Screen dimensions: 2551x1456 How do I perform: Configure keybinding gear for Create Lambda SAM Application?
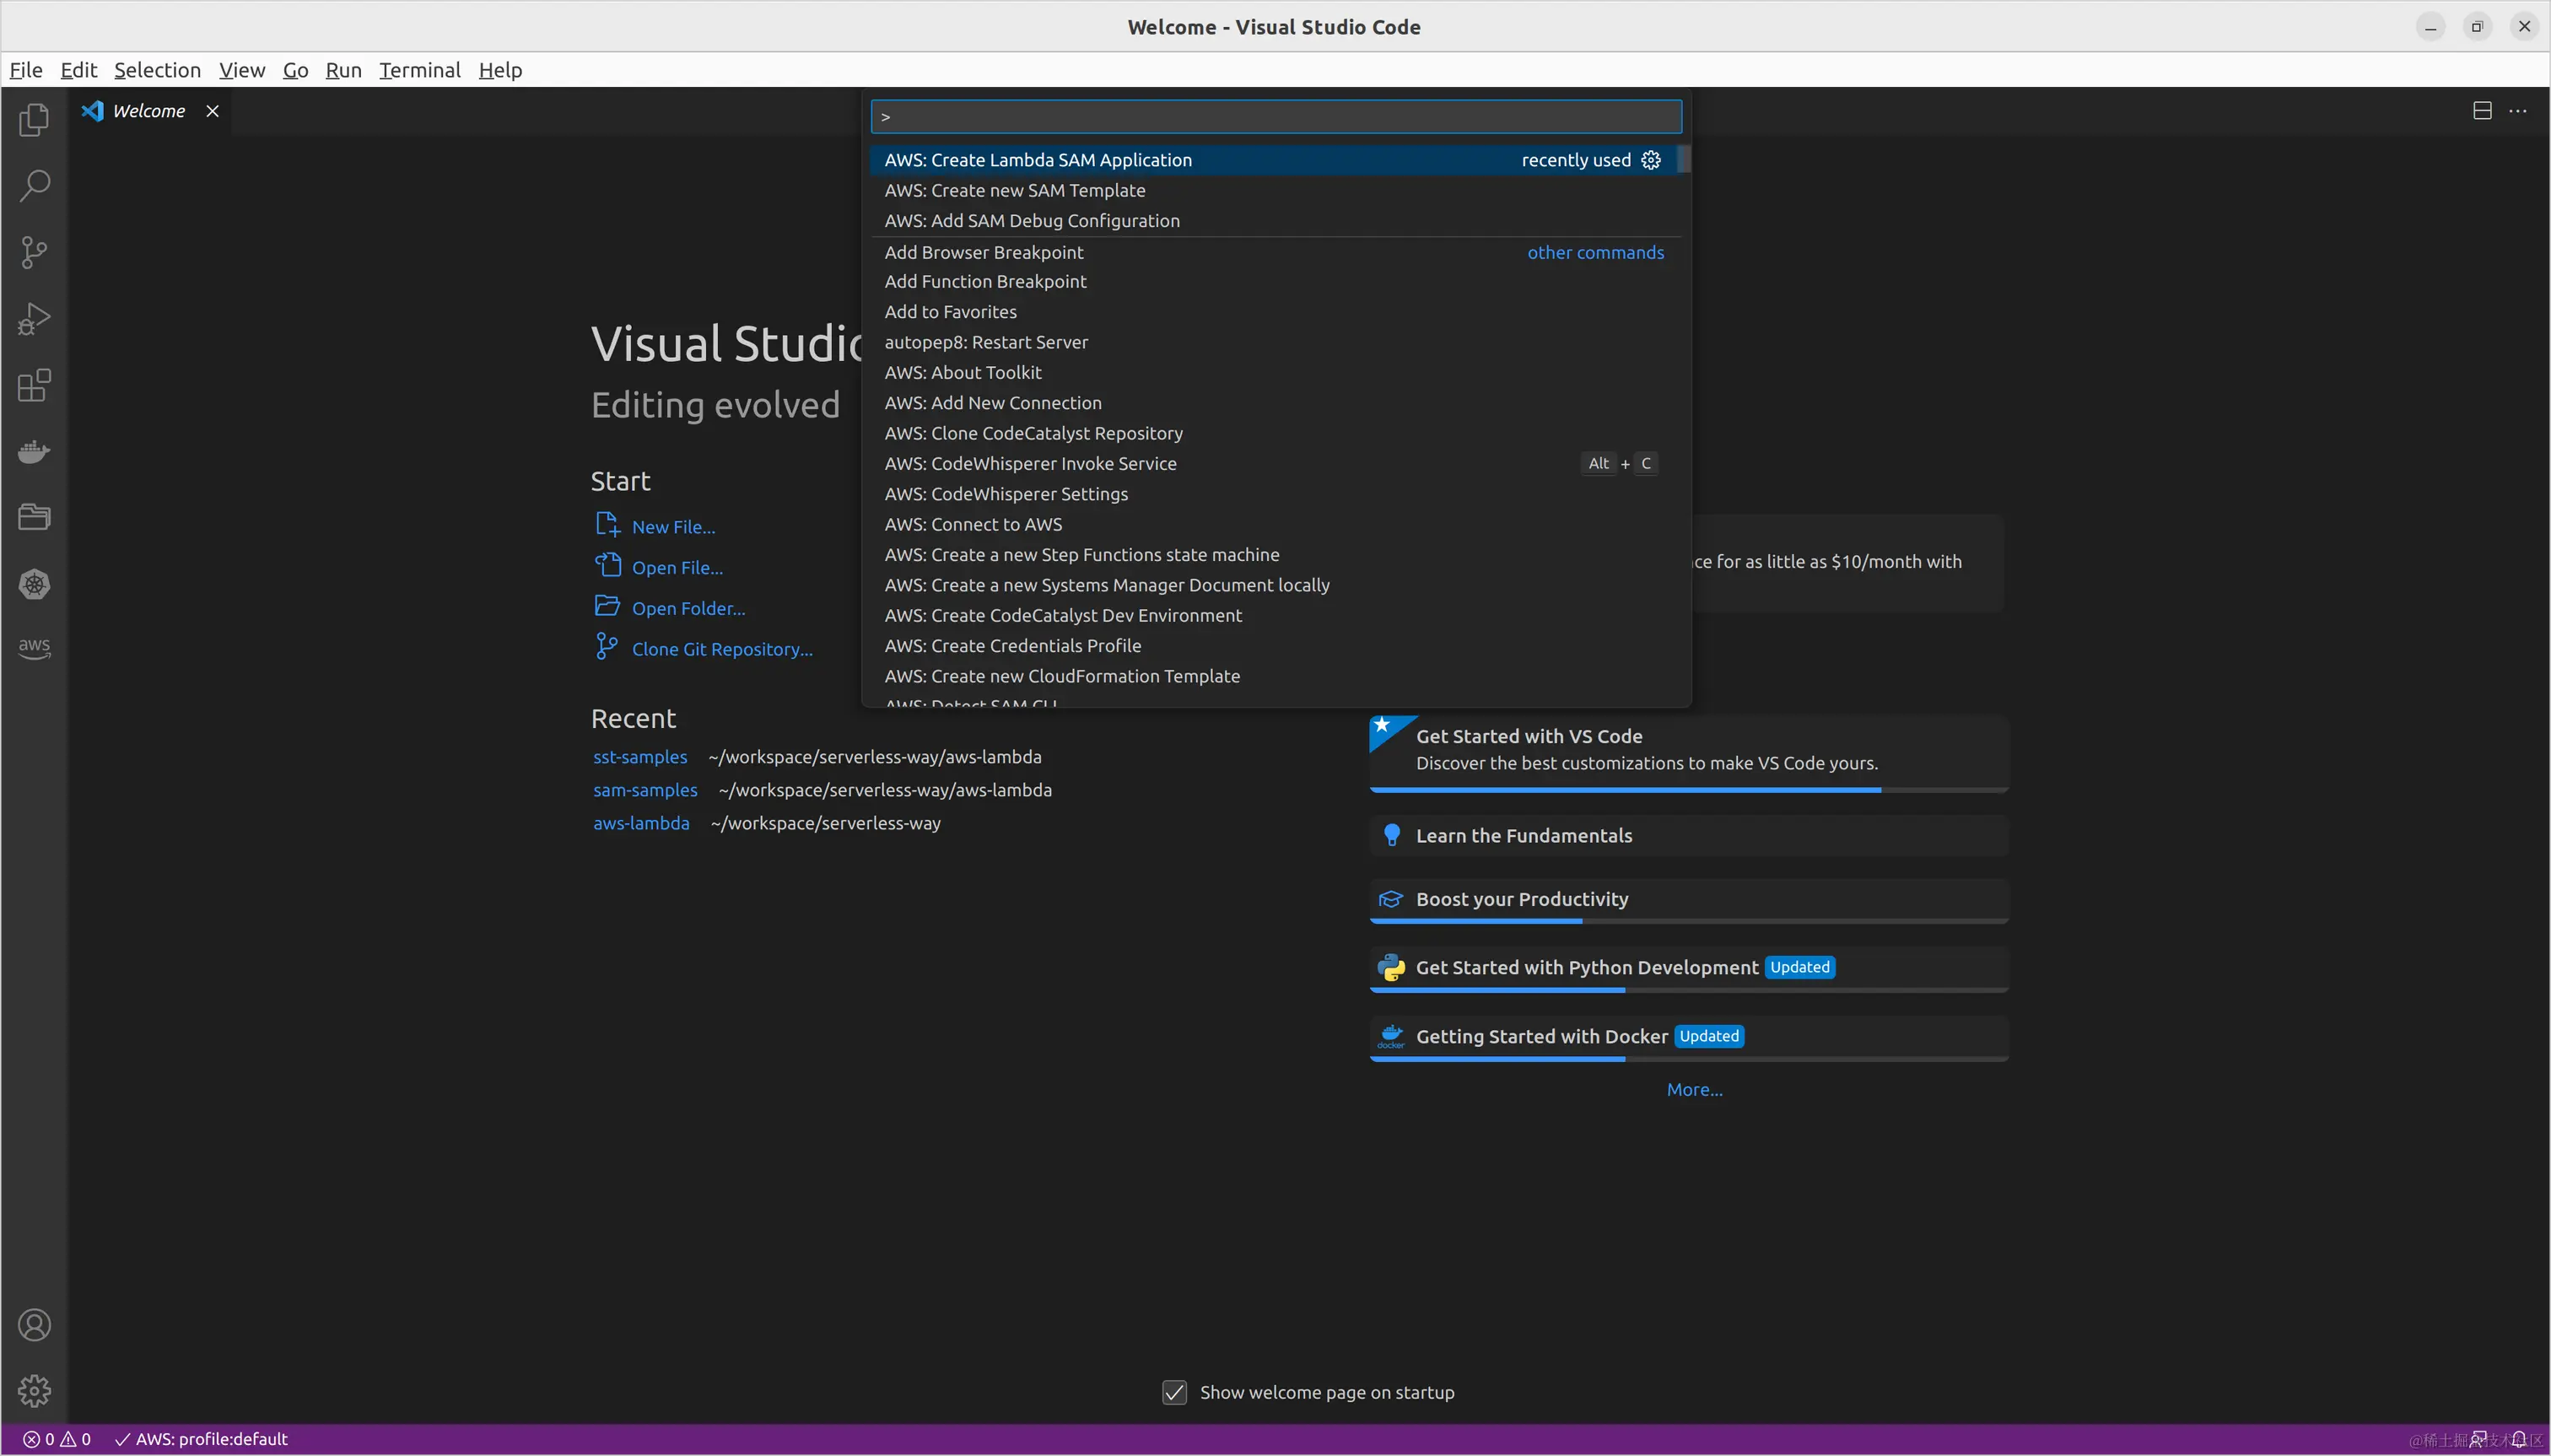1651,160
